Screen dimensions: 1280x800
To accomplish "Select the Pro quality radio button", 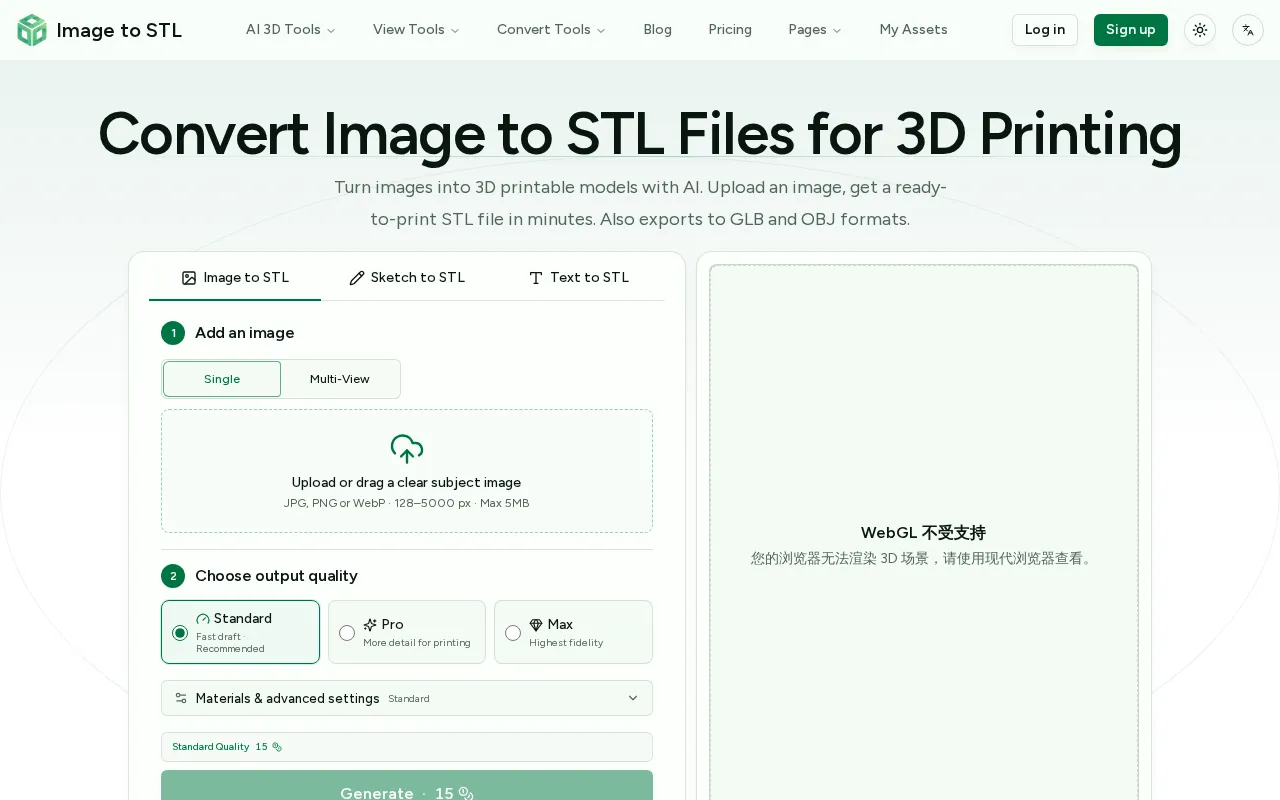I will coord(347,633).
